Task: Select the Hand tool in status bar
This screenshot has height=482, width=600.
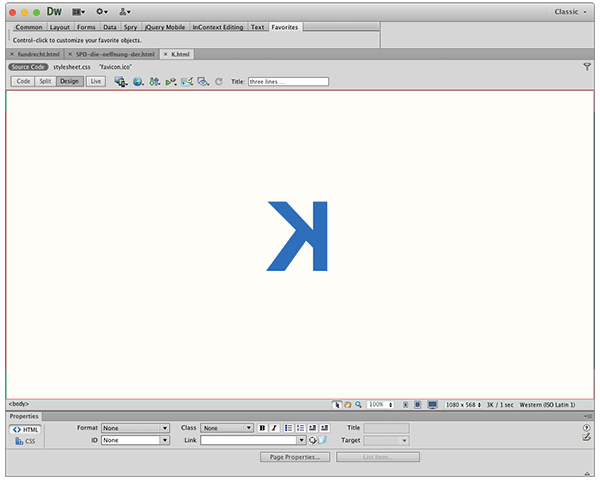Action: point(348,405)
